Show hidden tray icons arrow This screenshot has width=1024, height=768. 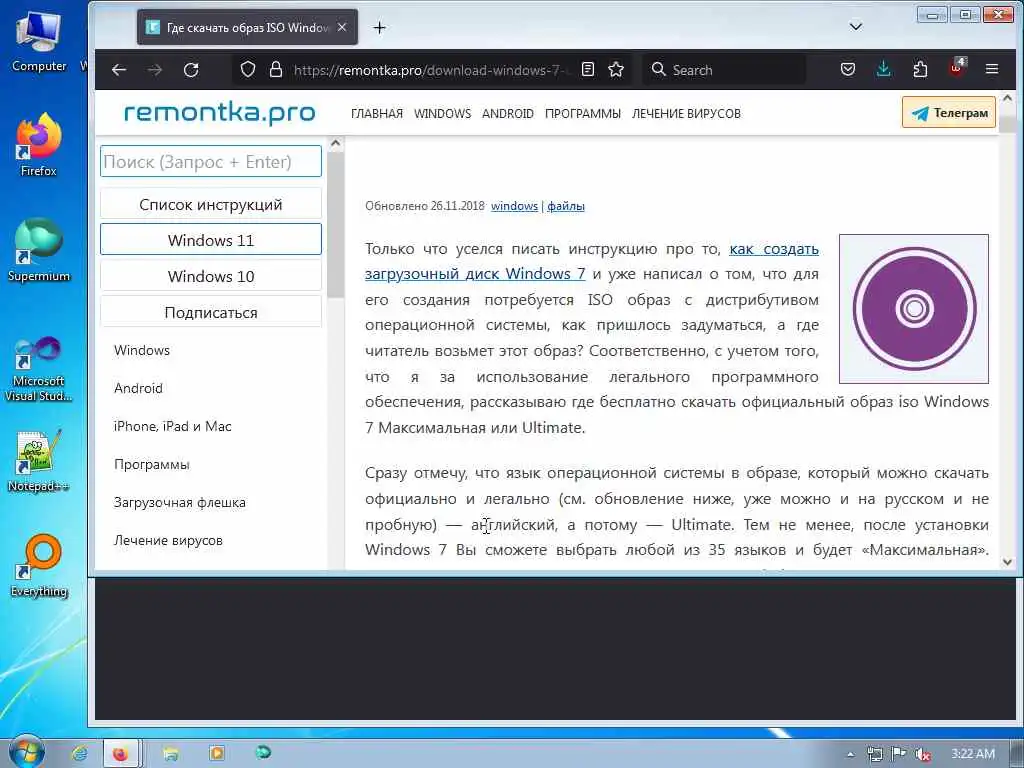click(850, 754)
